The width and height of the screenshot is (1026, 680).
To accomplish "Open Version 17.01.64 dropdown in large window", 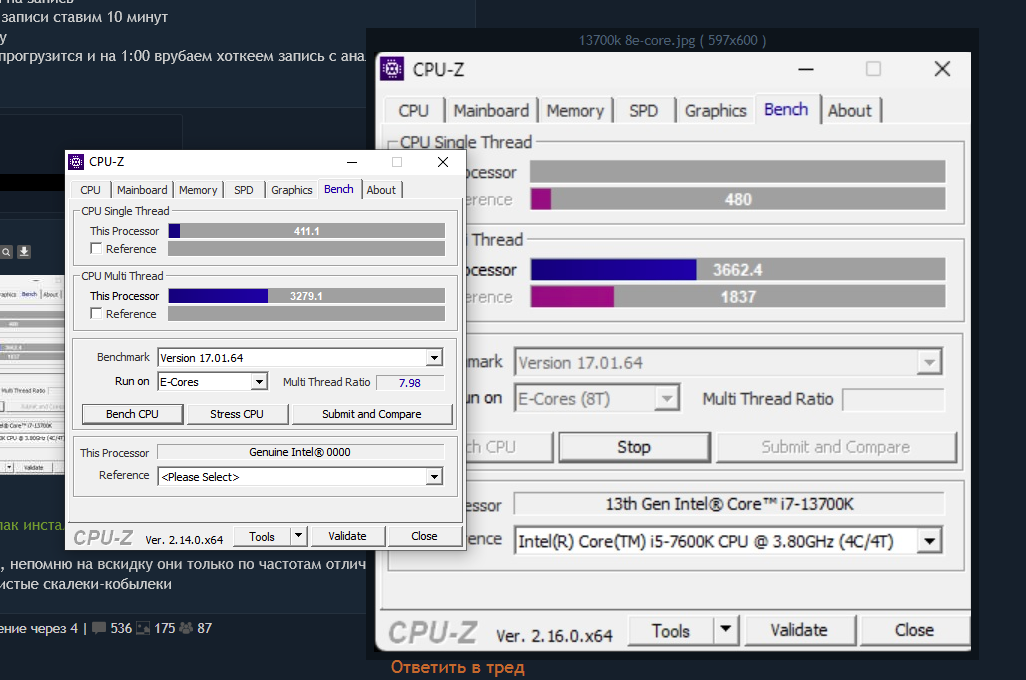I will [x=929, y=362].
